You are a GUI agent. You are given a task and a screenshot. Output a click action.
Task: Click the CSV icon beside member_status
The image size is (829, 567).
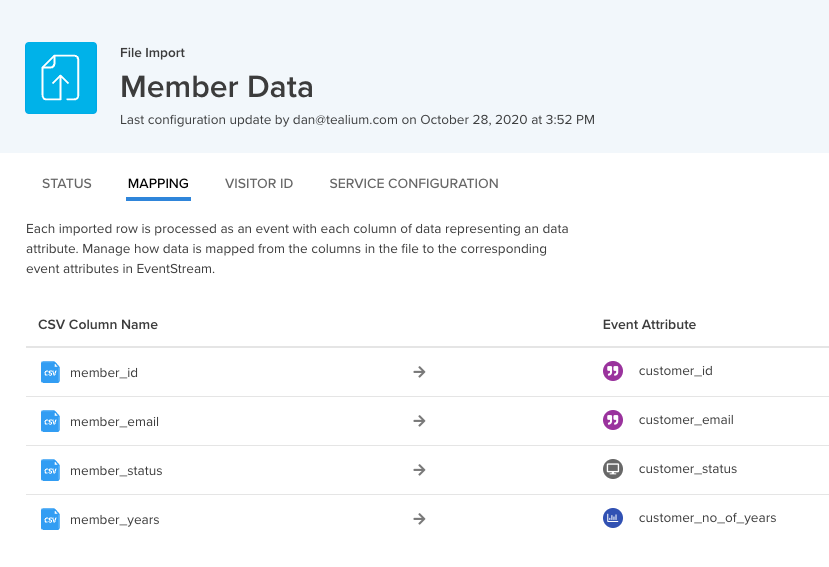pyautogui.click(x=50, y=470)
